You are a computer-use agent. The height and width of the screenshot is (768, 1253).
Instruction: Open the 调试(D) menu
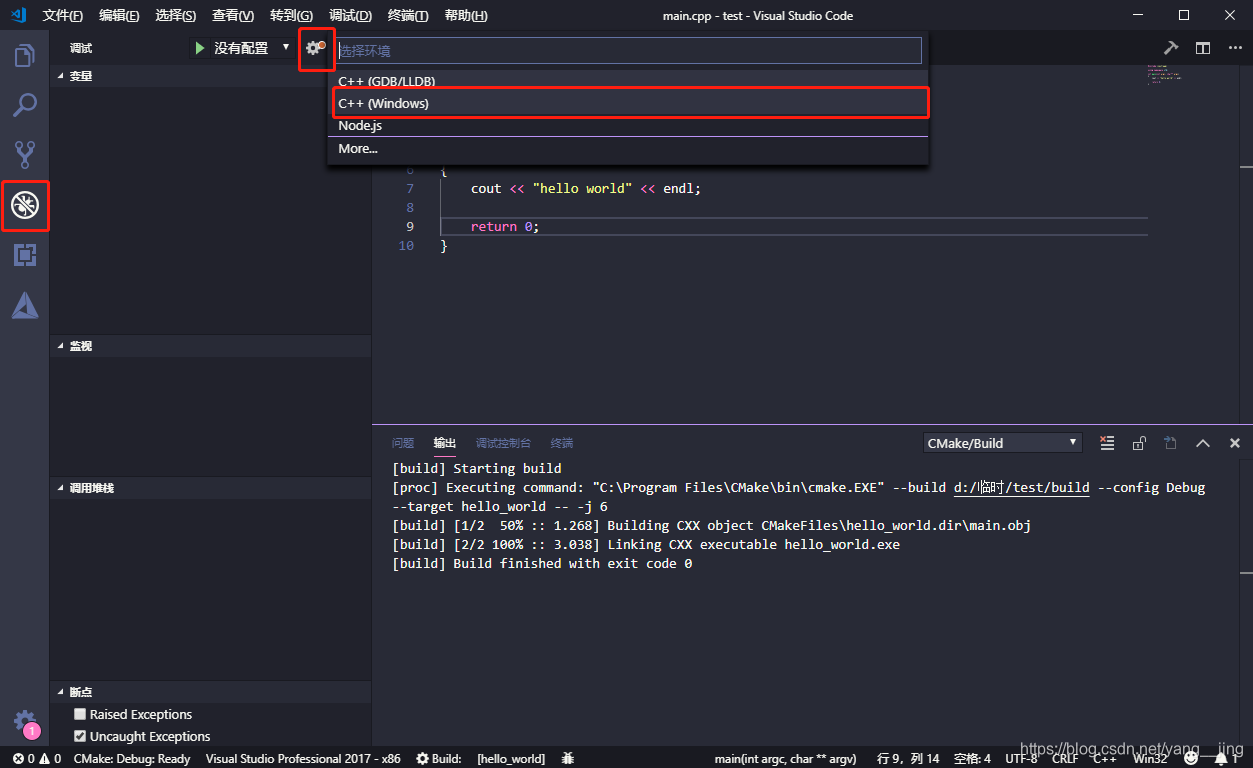pos(350,16)
